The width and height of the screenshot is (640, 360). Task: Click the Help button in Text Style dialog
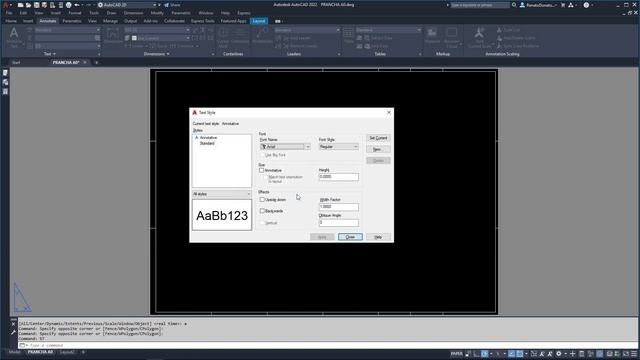click(x=378, y=237)
